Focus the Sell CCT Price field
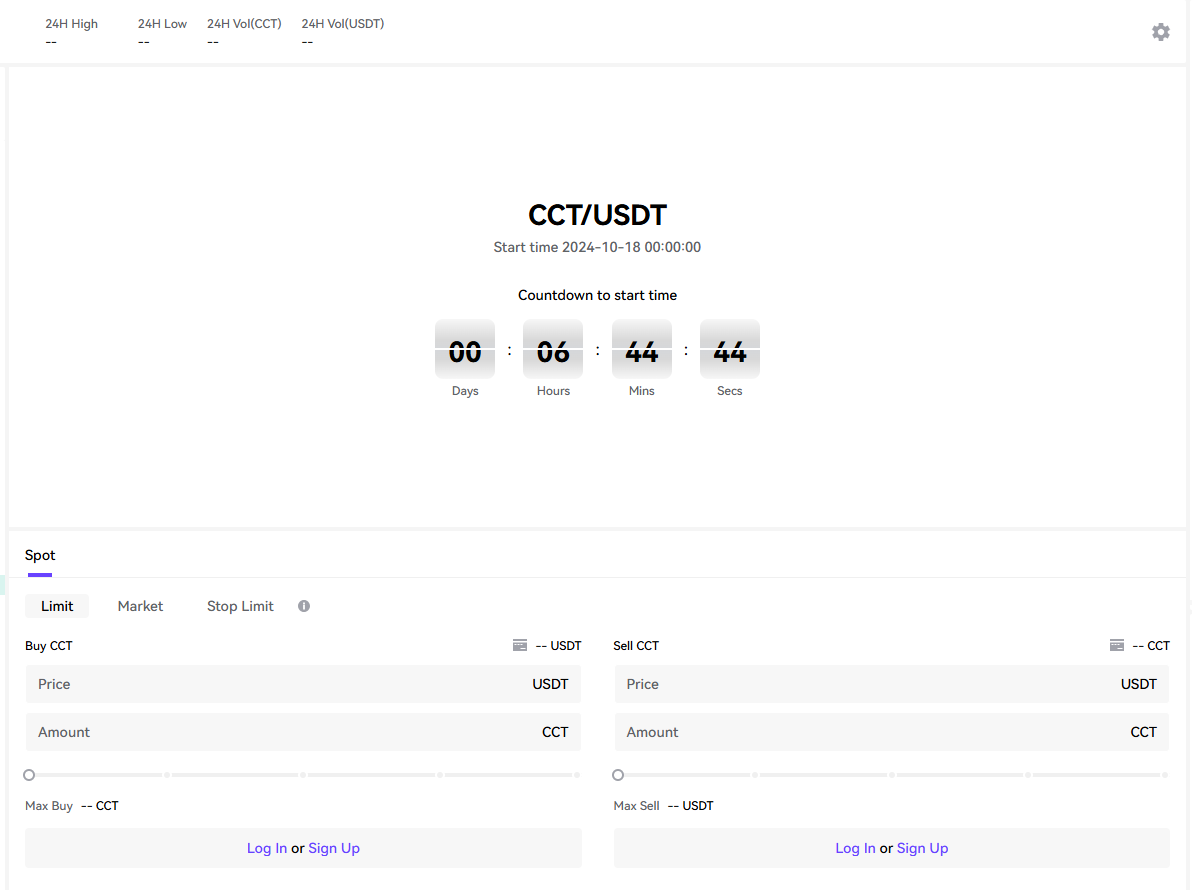Viewport: 1192px width, 890px height. click(892, 684)
